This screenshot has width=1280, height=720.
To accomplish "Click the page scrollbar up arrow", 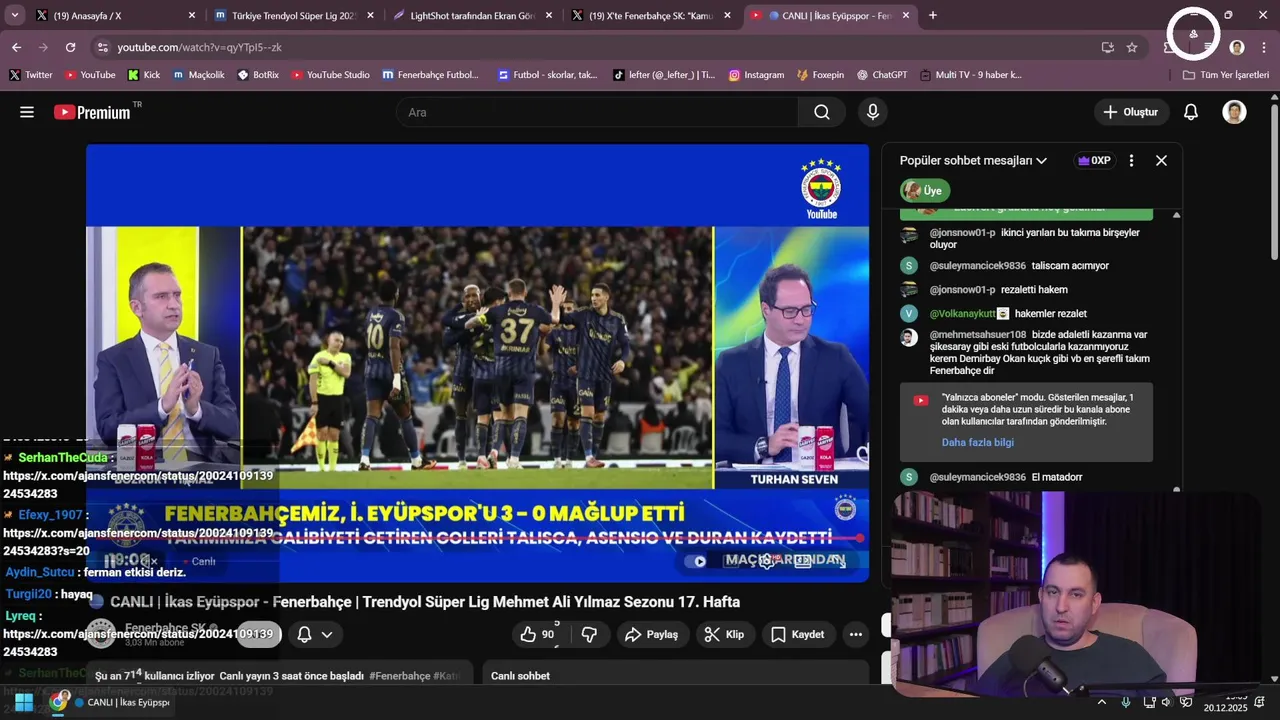I will point(1274,98).
